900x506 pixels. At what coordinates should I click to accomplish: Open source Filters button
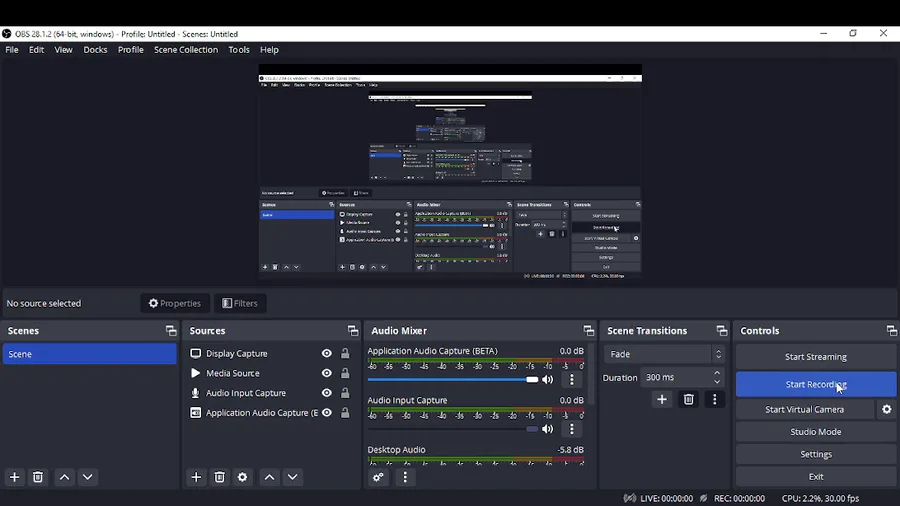(240, 303)
